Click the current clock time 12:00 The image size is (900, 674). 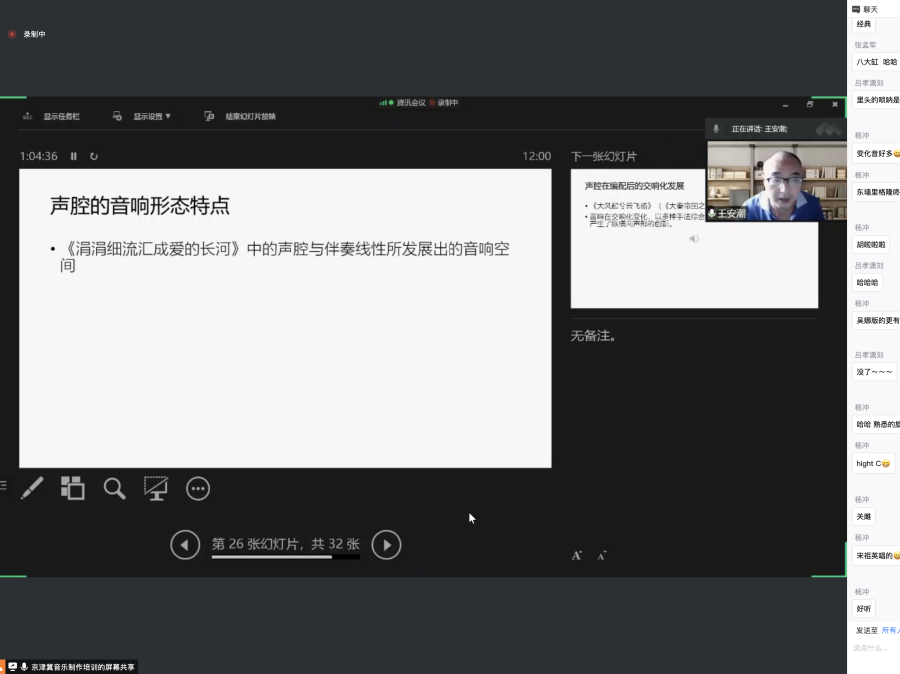(536, 156)
